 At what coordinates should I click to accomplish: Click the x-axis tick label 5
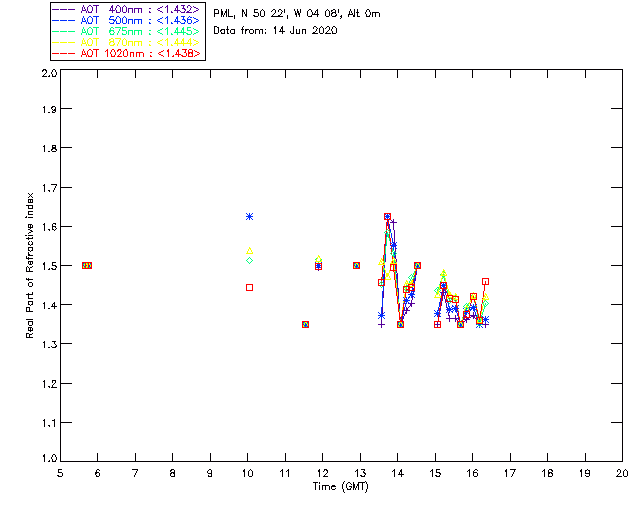[60, 473]
